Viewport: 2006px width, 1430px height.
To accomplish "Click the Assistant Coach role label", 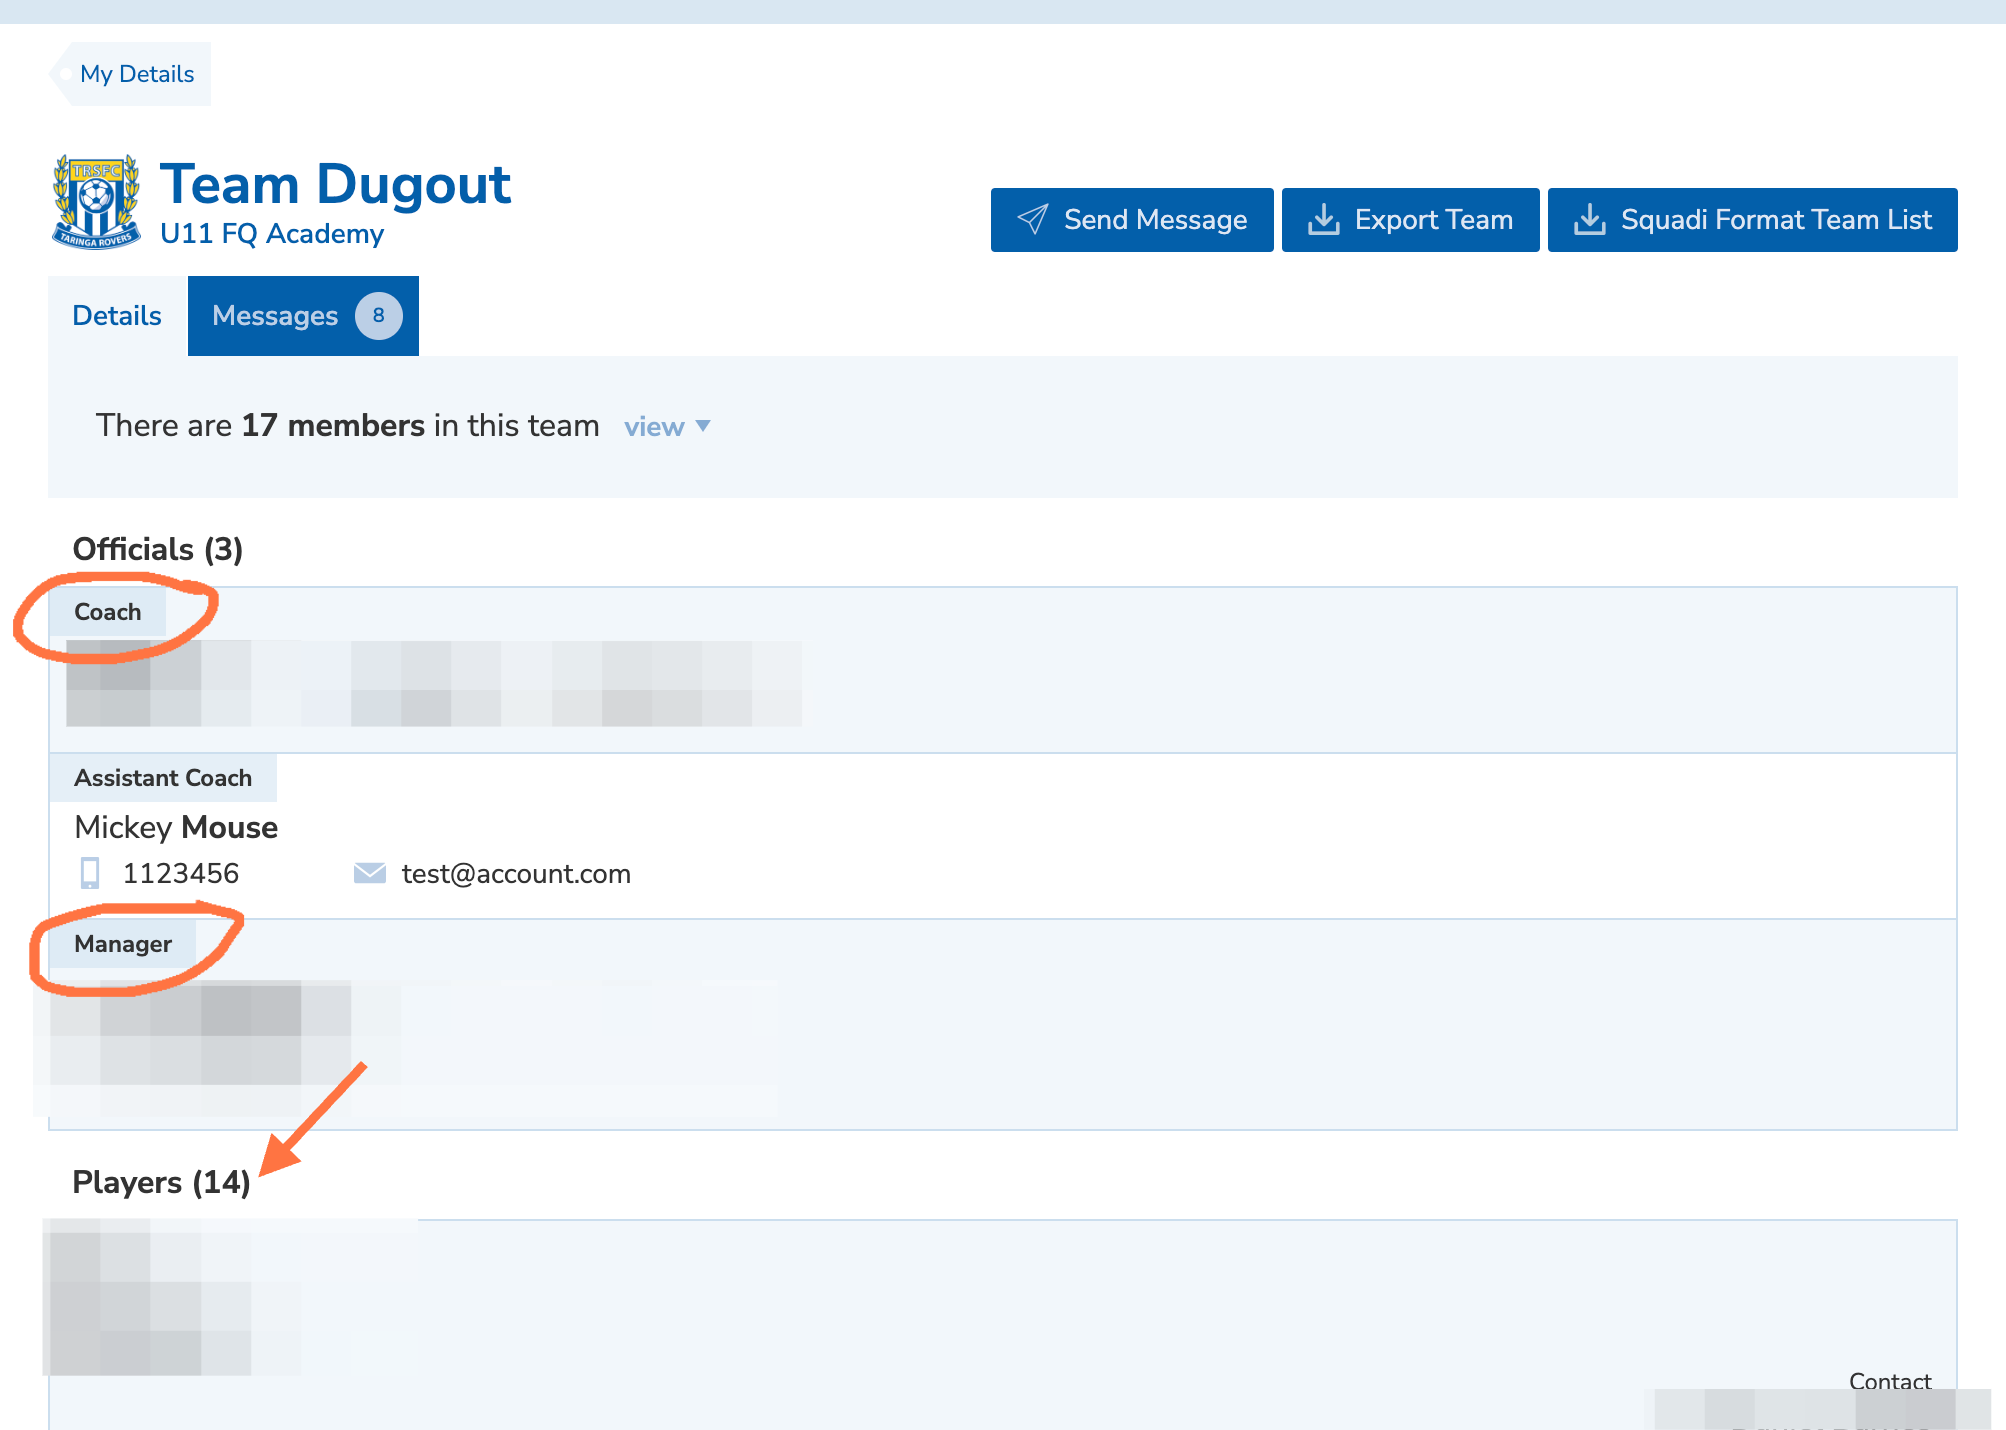I will click(163, 778).
